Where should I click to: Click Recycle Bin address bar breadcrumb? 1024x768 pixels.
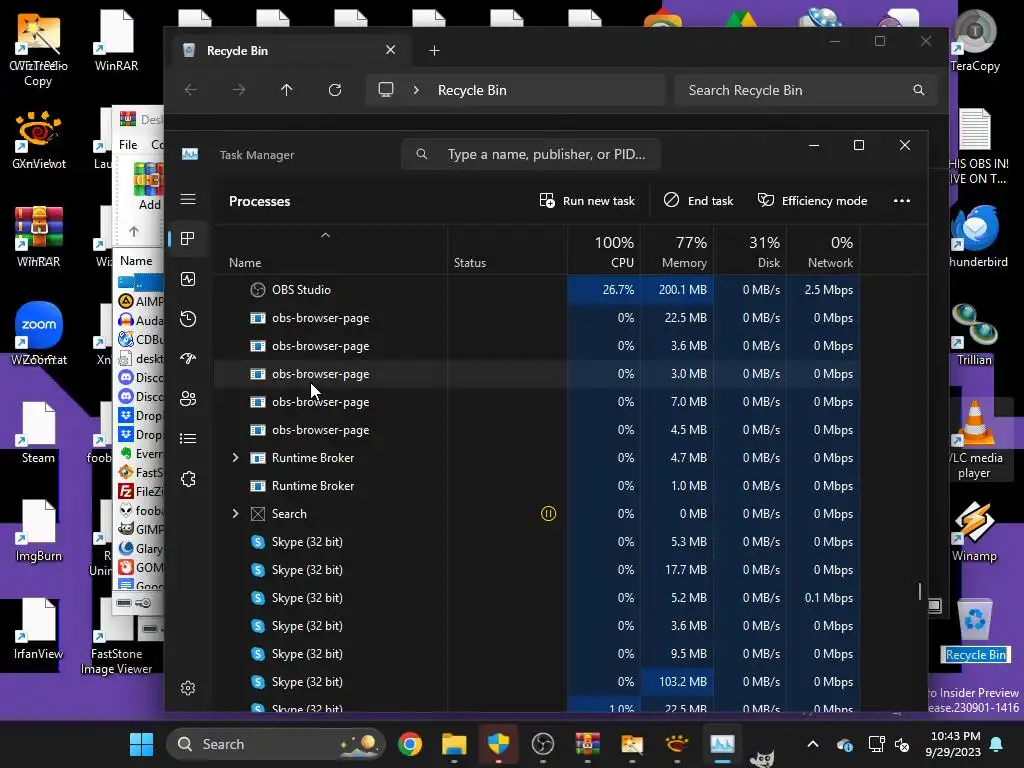coord(472,90)
